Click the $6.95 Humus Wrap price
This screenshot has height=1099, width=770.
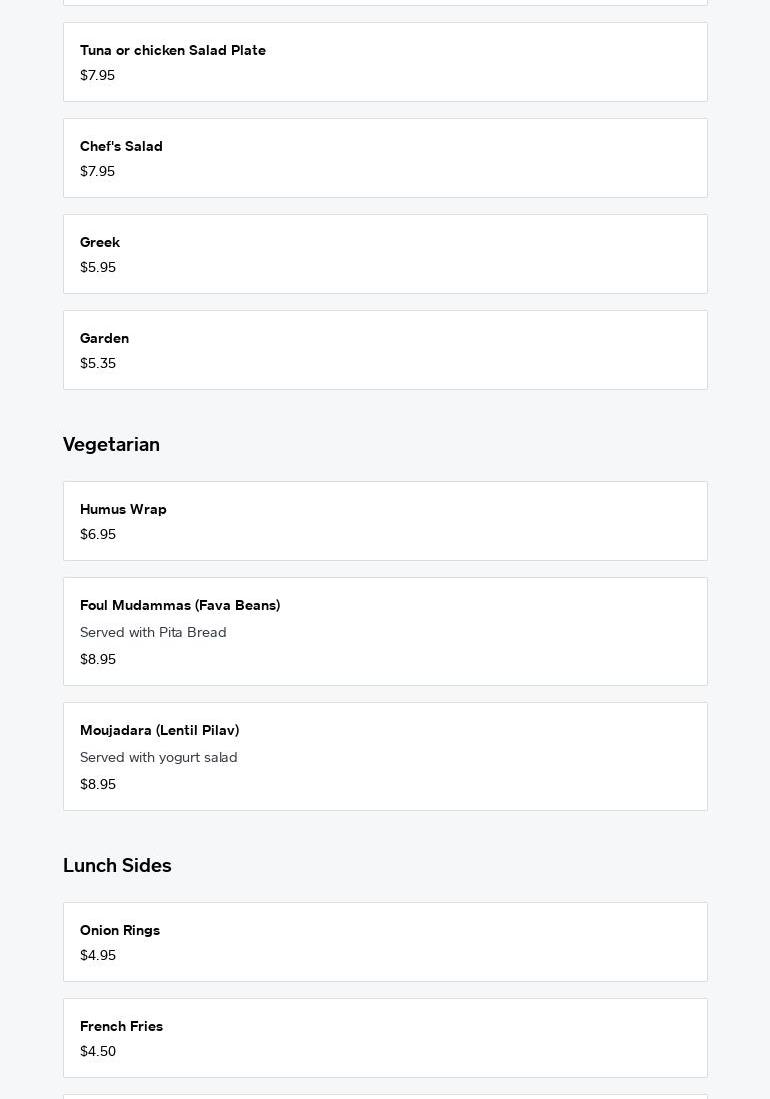[98, 535]
